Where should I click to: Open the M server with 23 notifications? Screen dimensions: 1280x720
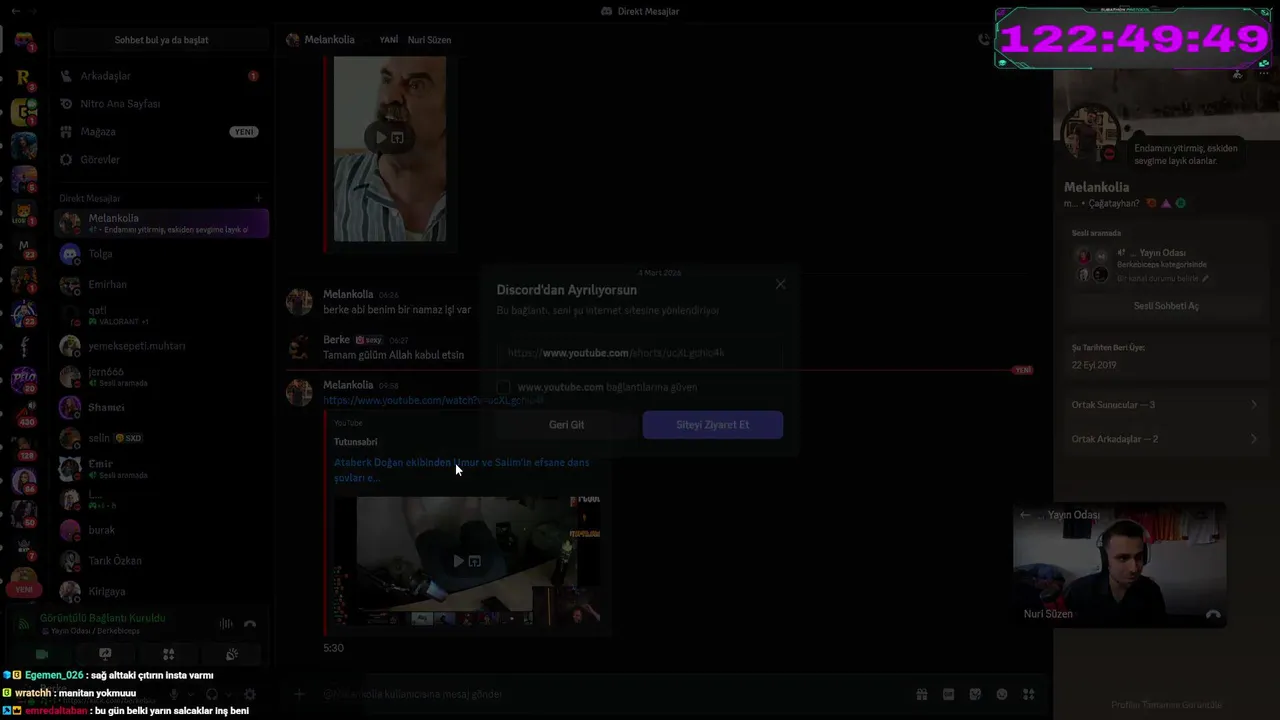click(x=24, y=247)
